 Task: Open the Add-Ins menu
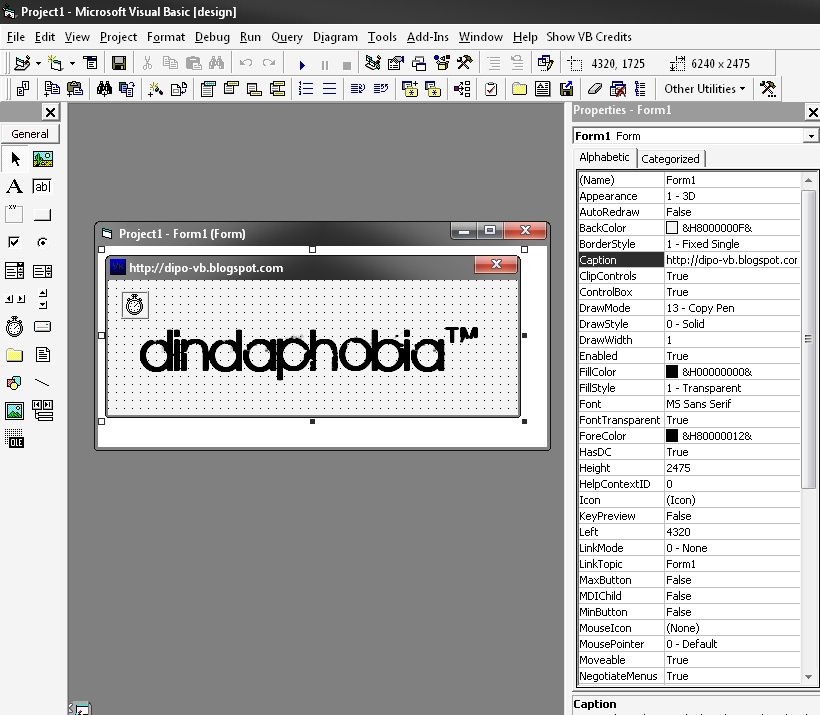(427, 37)
